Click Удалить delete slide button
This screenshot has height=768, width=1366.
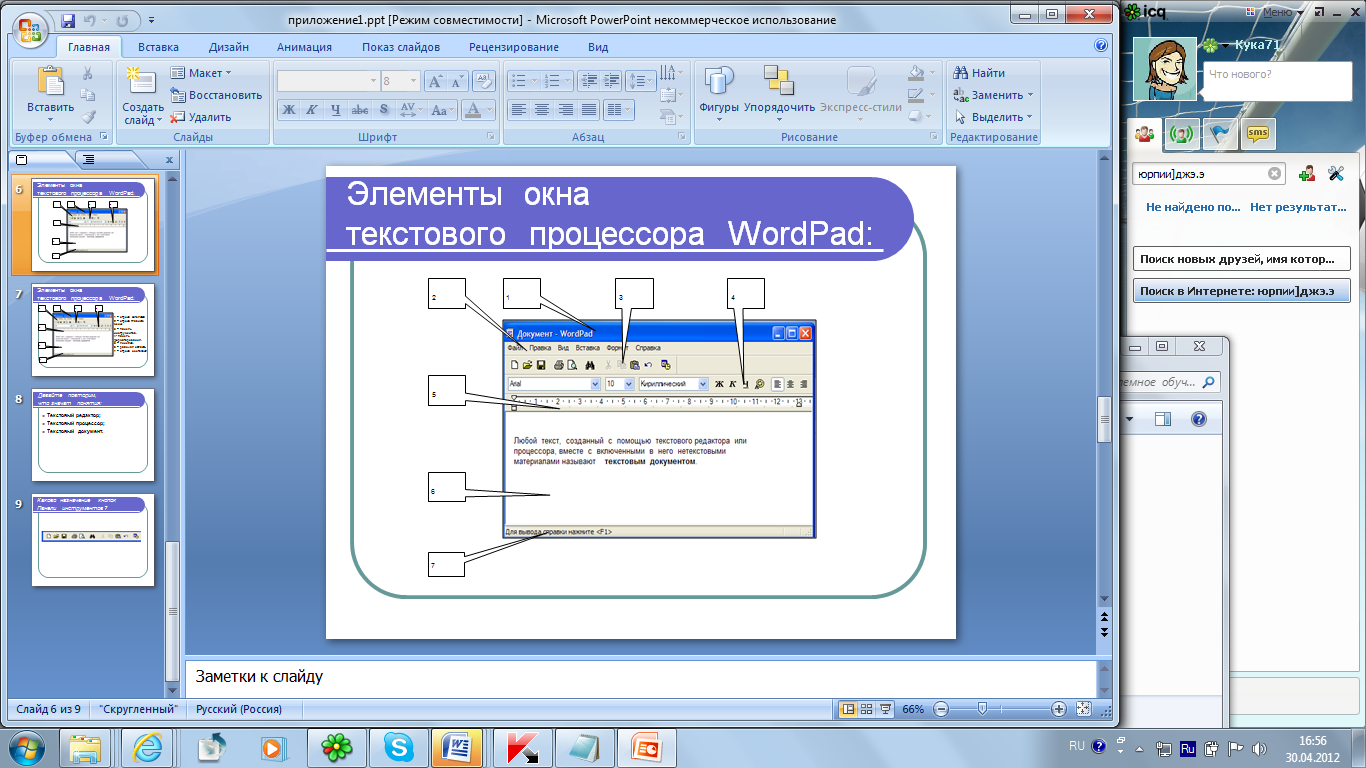pos(201,117)
